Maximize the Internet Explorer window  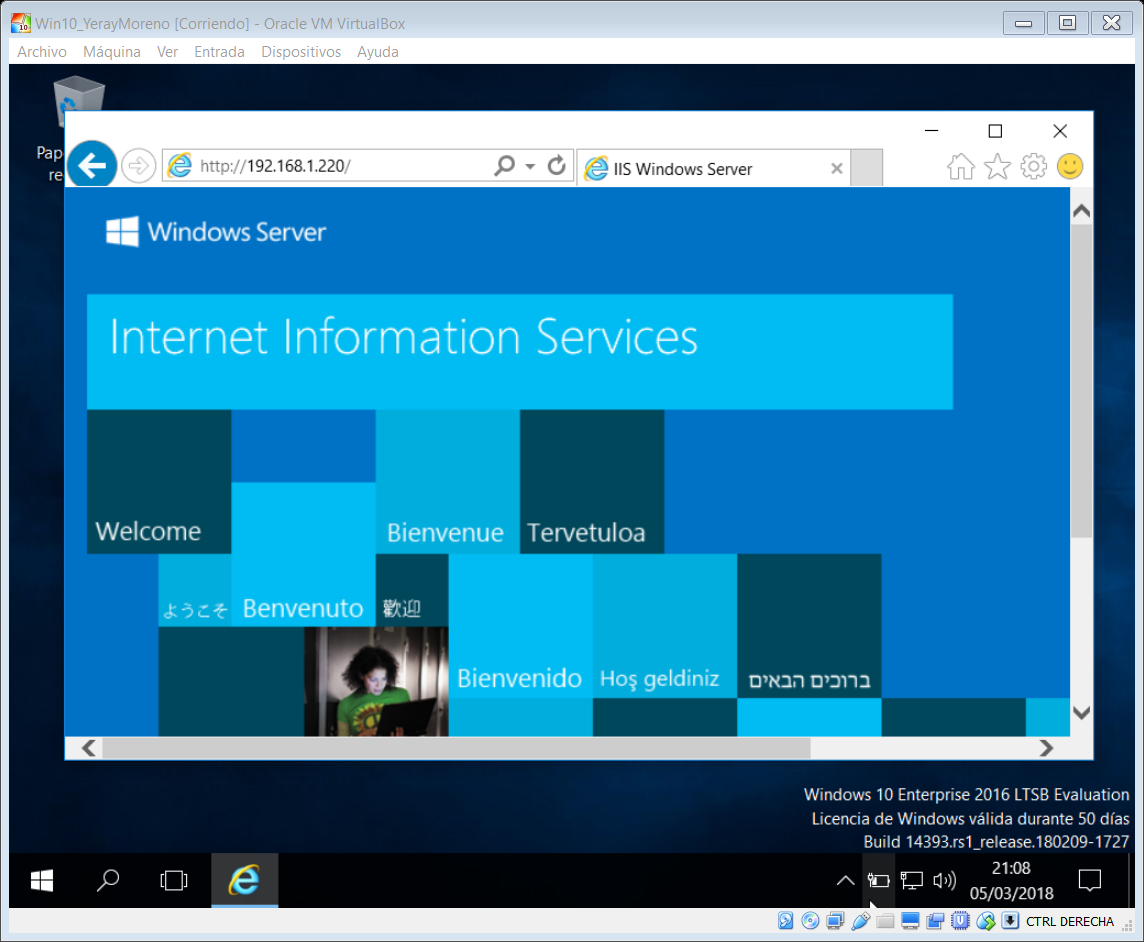coord(995,131)
